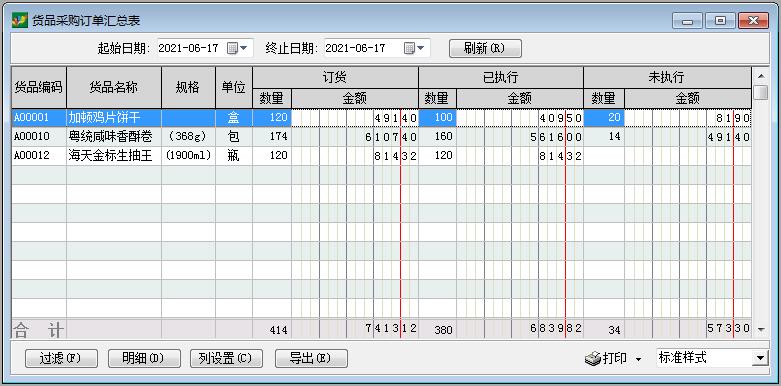Click unexecuted quantity 20 cell
Image resolution: width=781 pixels, height=386 pixels.
(604, 118)
